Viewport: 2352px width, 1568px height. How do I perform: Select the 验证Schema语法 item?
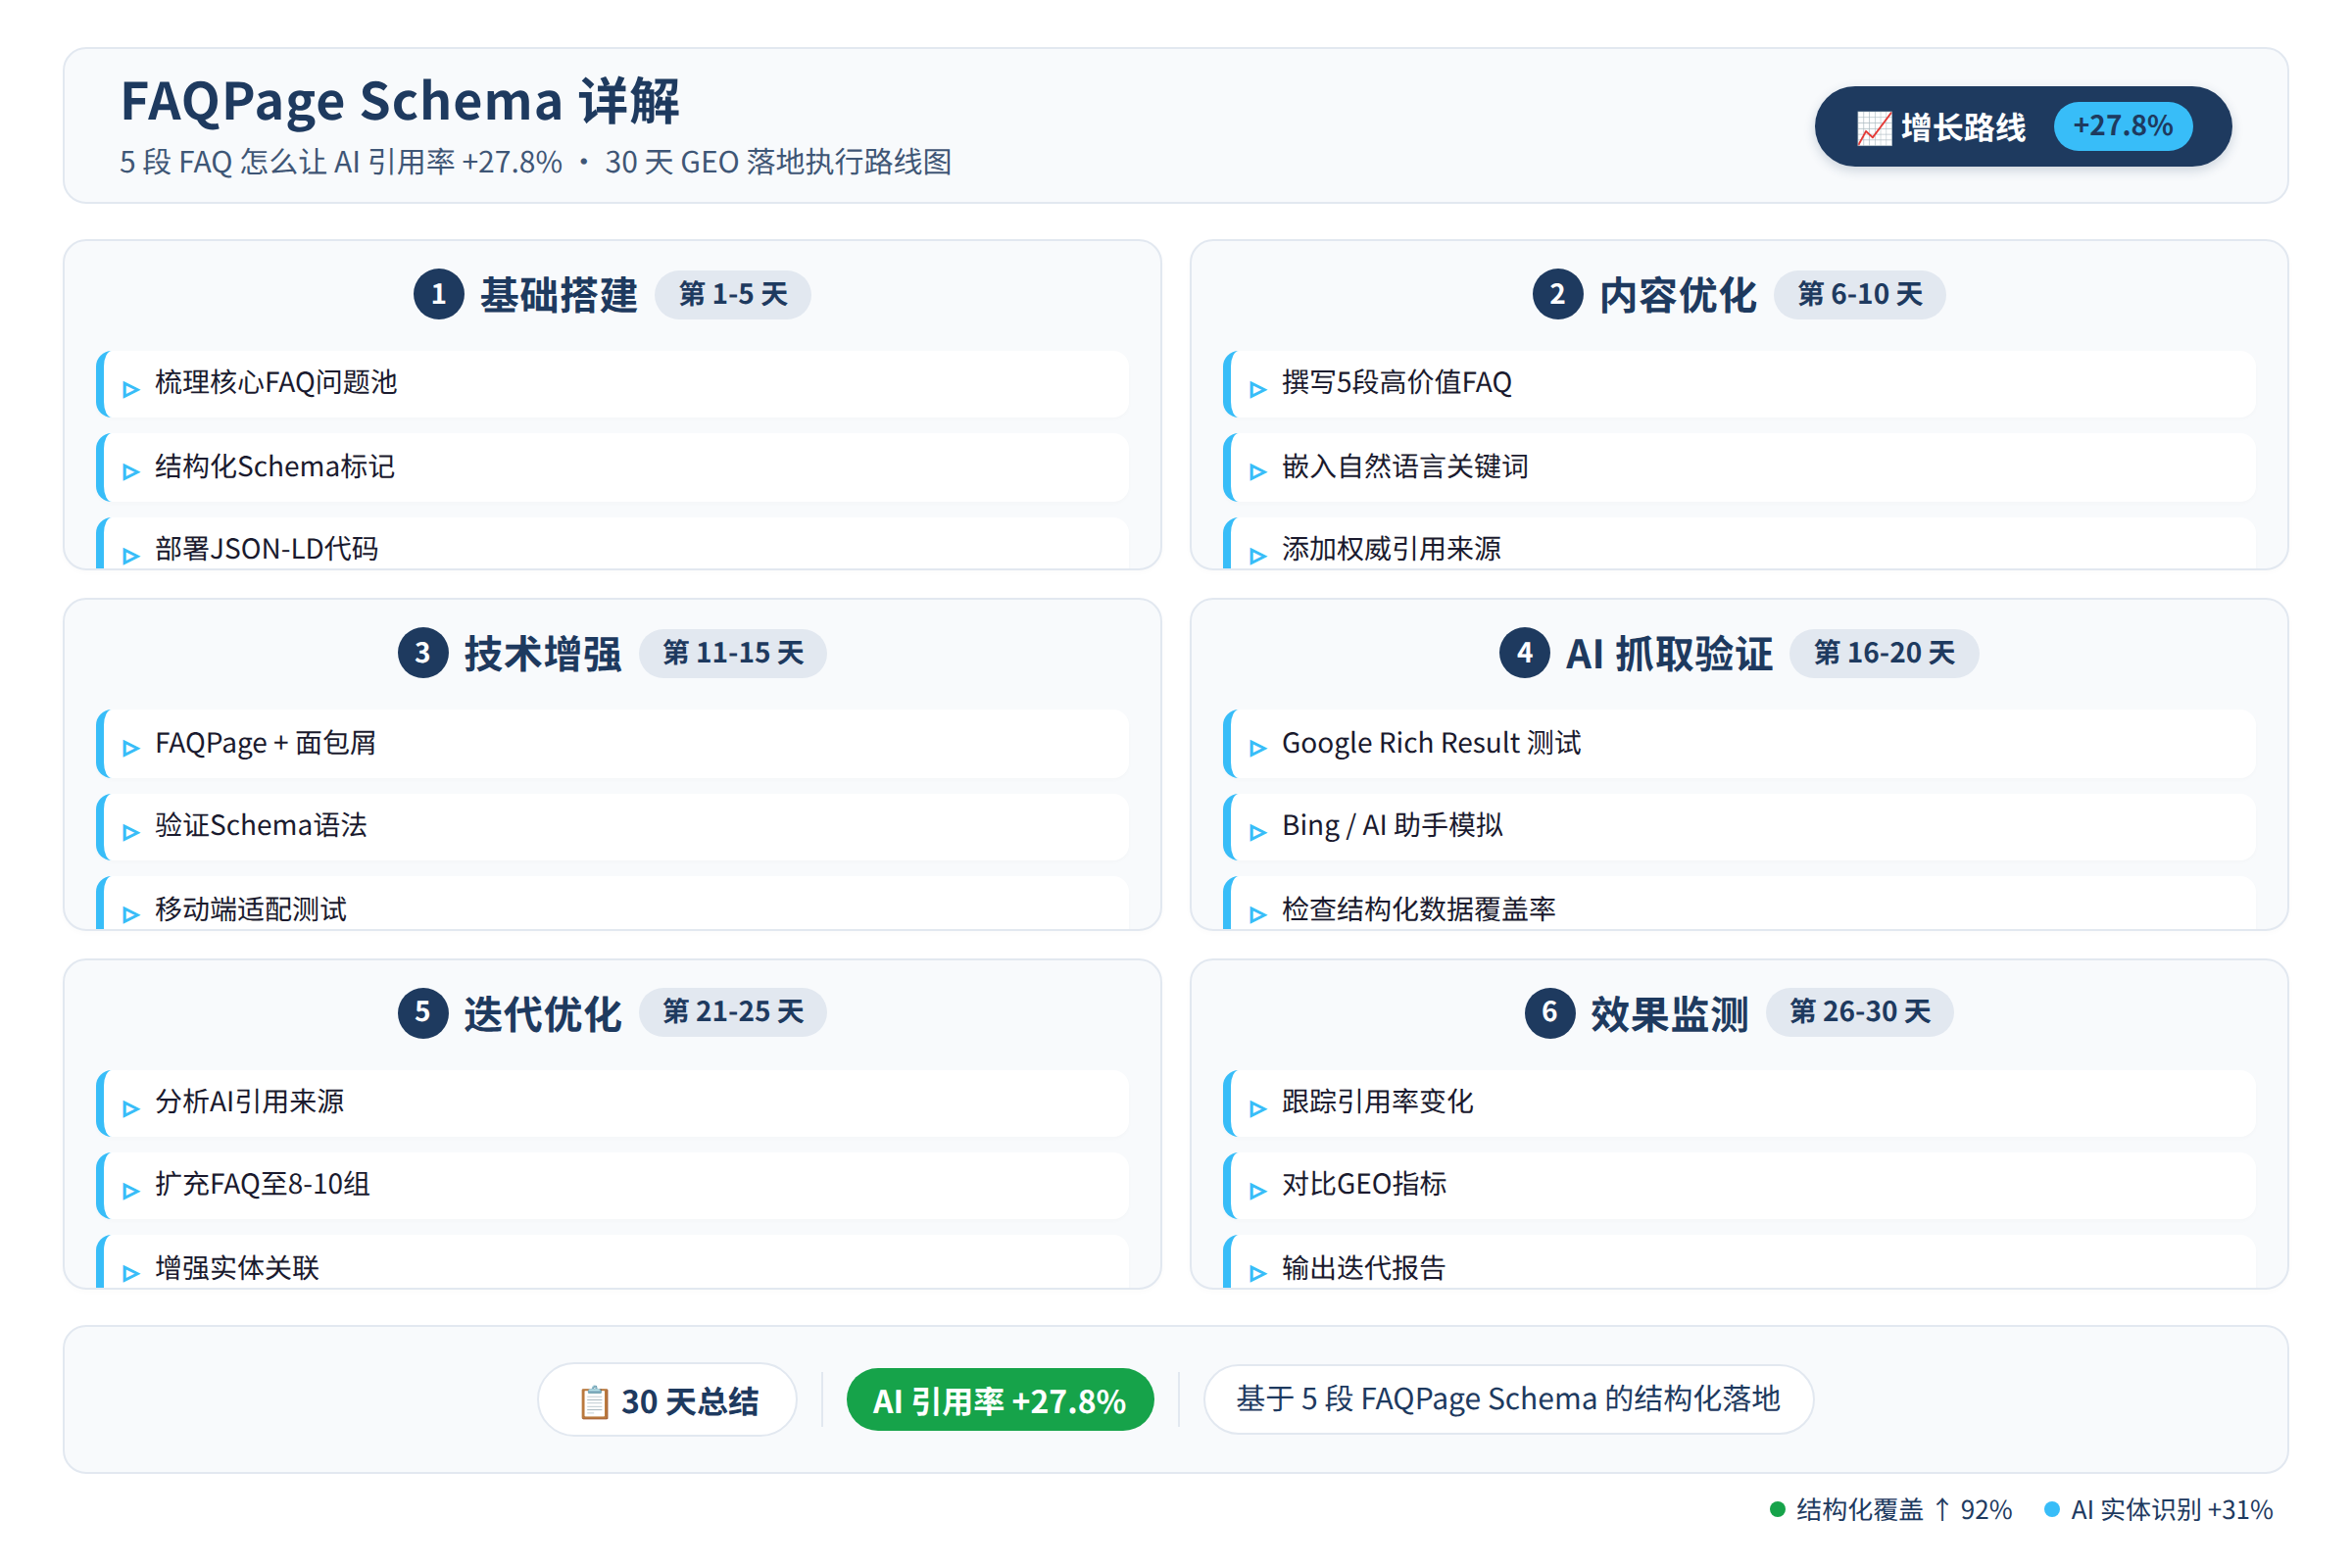(612, 827)
